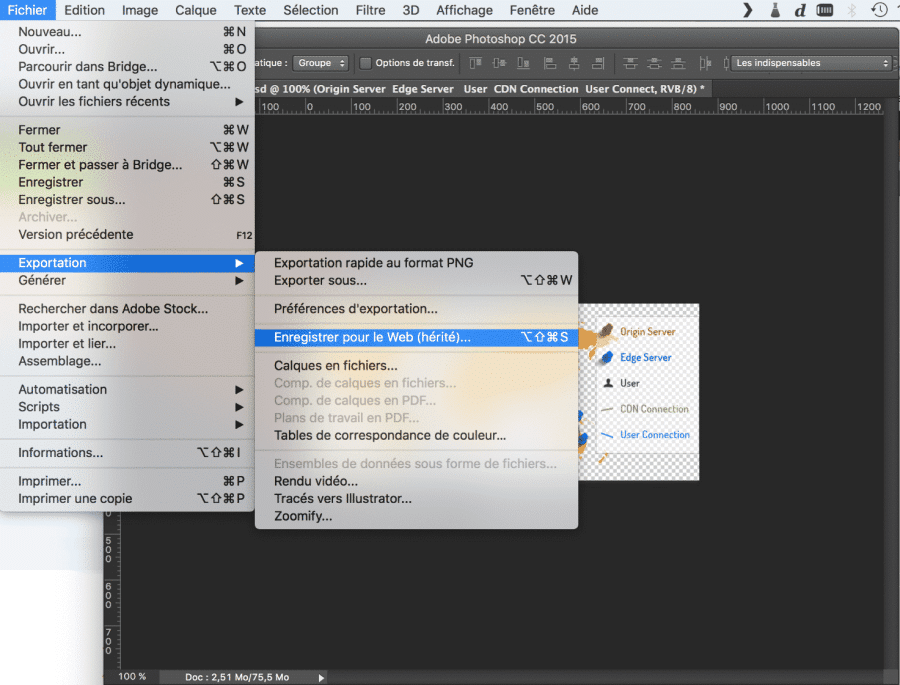The image size is (900, 685).
Task: Click the align left edges icon
Action: [x=551, y=63]
